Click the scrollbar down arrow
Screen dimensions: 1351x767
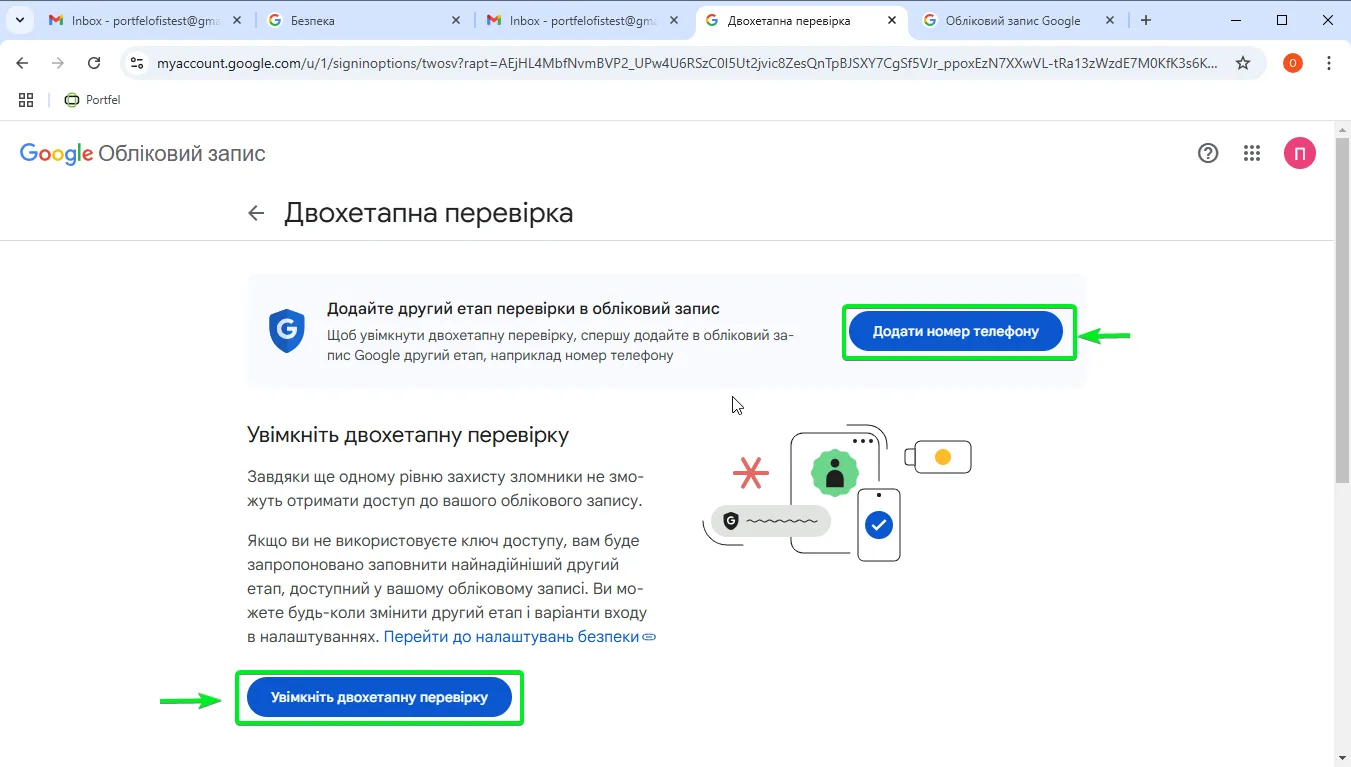[x=1343, y=757]
